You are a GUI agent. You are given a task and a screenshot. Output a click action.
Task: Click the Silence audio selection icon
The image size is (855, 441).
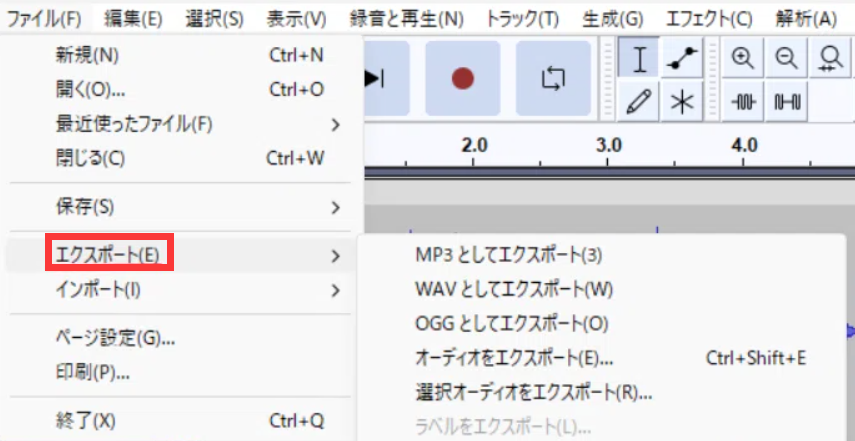[786, 101]
